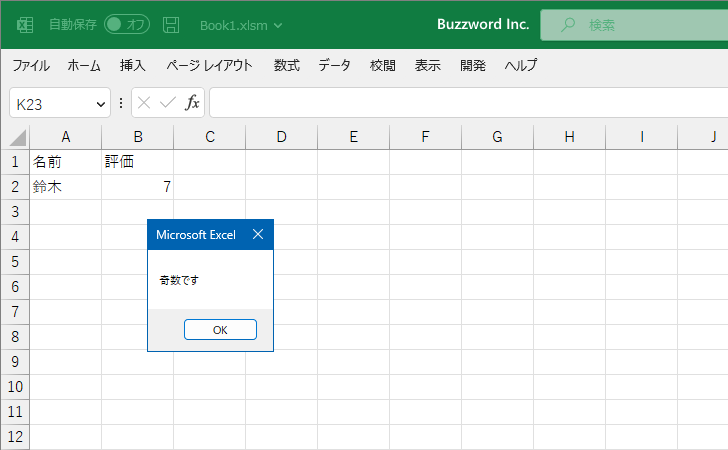Image resolution: width=728 pixels, height=450 pixels.
Task: Click the search (検索) box
Action: tap(634, 25)
